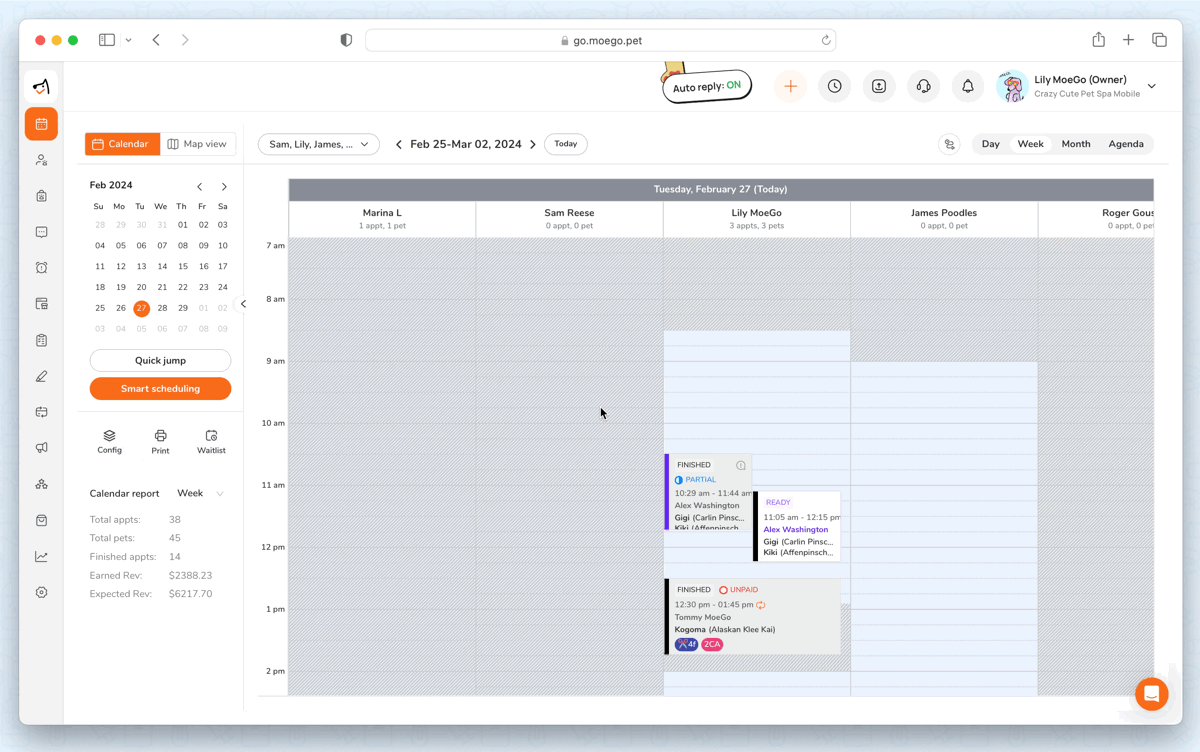The width and height of the screenshot is (1200, 752).
Task: Select today, the 27th, in the mini calendar
Action: [x=141, y=308]
